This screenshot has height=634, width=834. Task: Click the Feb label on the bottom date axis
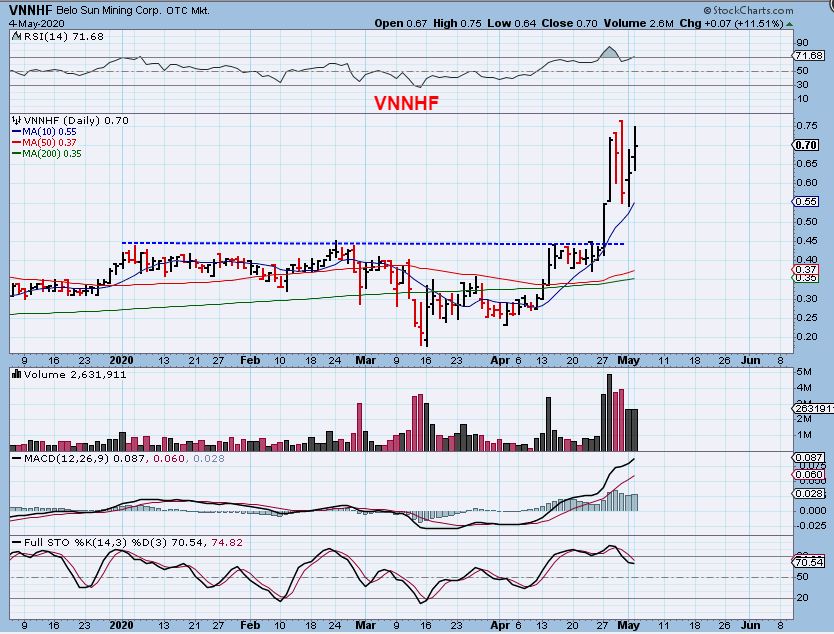pos(250,625)
